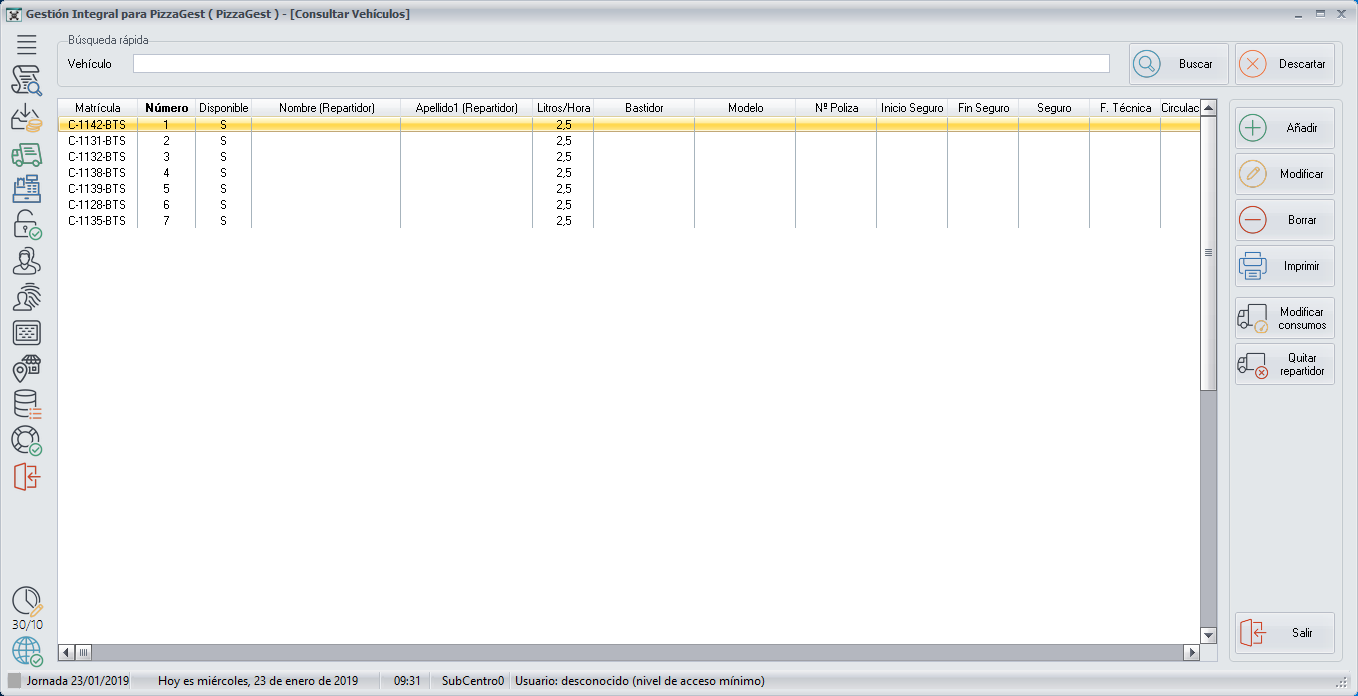Click the Litros/Hora column header
The height and width of the screenshot is (696, 1358).
pyautogui.click(x=563, y=108)
